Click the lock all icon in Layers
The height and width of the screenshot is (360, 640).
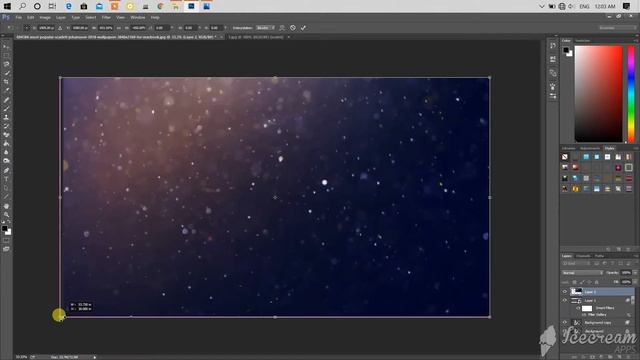tap(597, 282)
